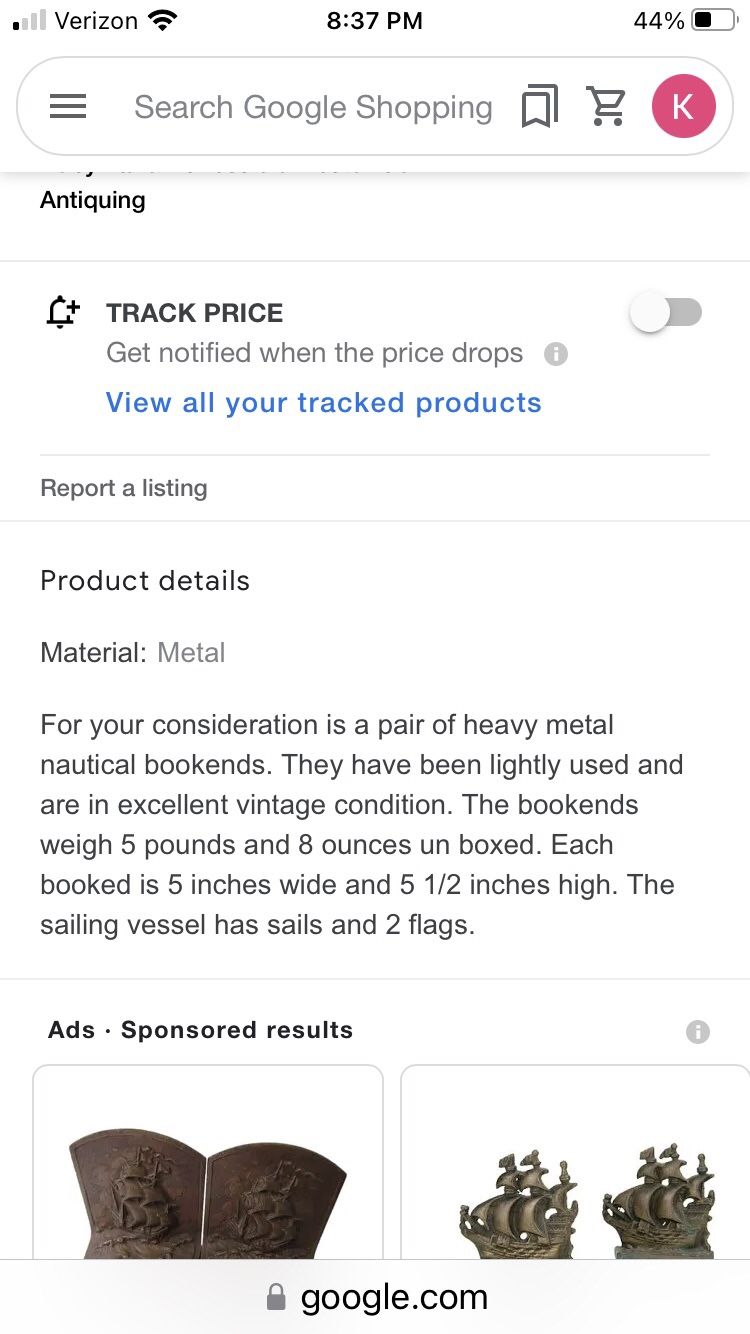Tap the lock icon beside google.com
This screenshot has width=750, height=1334.
(276, 1298)
